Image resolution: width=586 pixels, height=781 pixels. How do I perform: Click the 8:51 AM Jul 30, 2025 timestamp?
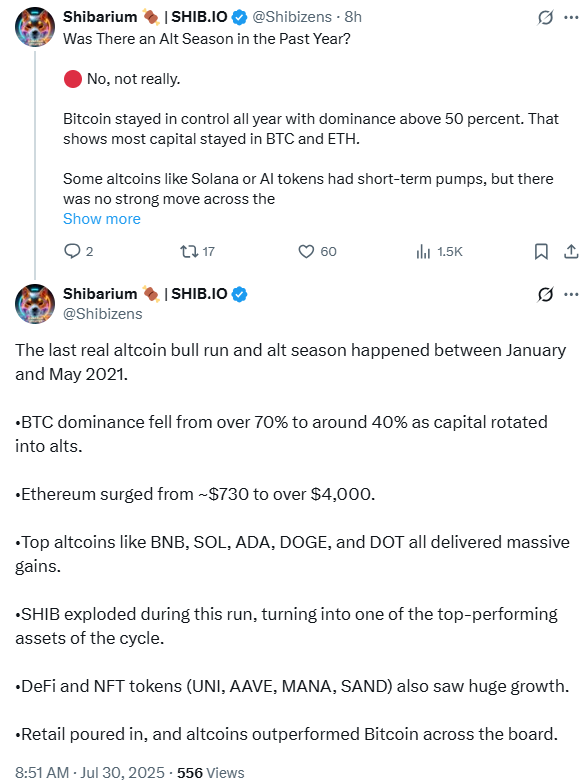(90, 772)
